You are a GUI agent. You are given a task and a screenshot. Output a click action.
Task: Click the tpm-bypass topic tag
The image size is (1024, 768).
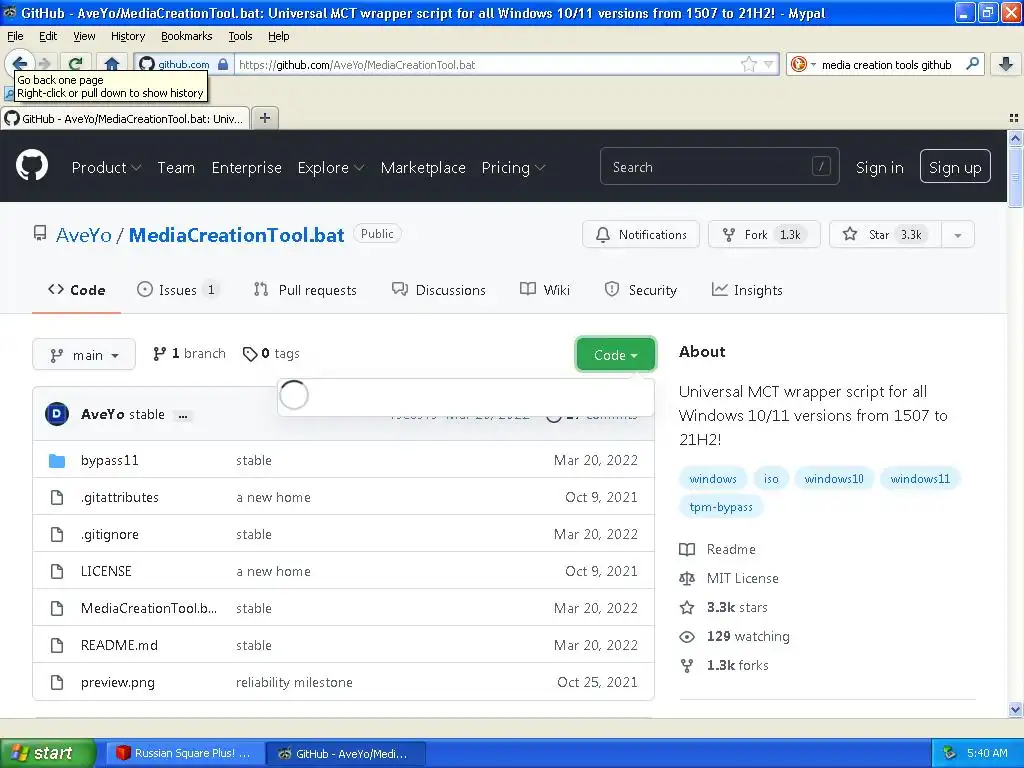click(x=721, y=507)
